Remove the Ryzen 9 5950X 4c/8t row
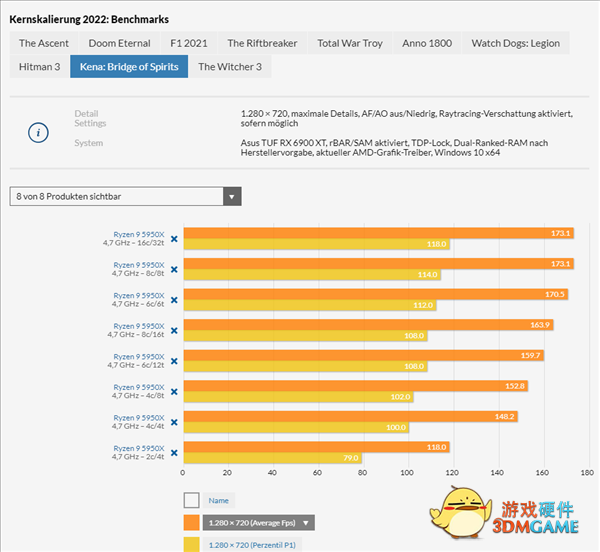 pos(174,392)
